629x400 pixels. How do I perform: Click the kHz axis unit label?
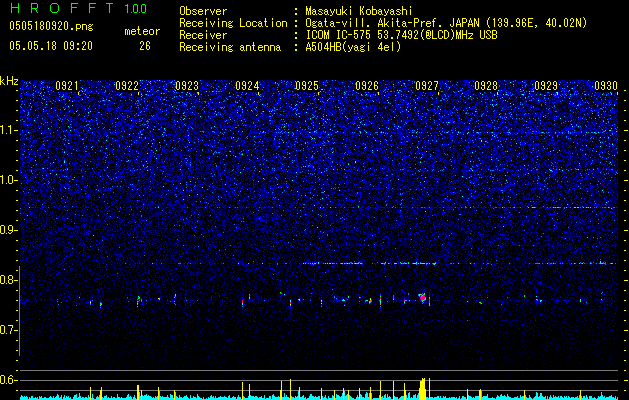pyautogui.click(x=9, y=81)
